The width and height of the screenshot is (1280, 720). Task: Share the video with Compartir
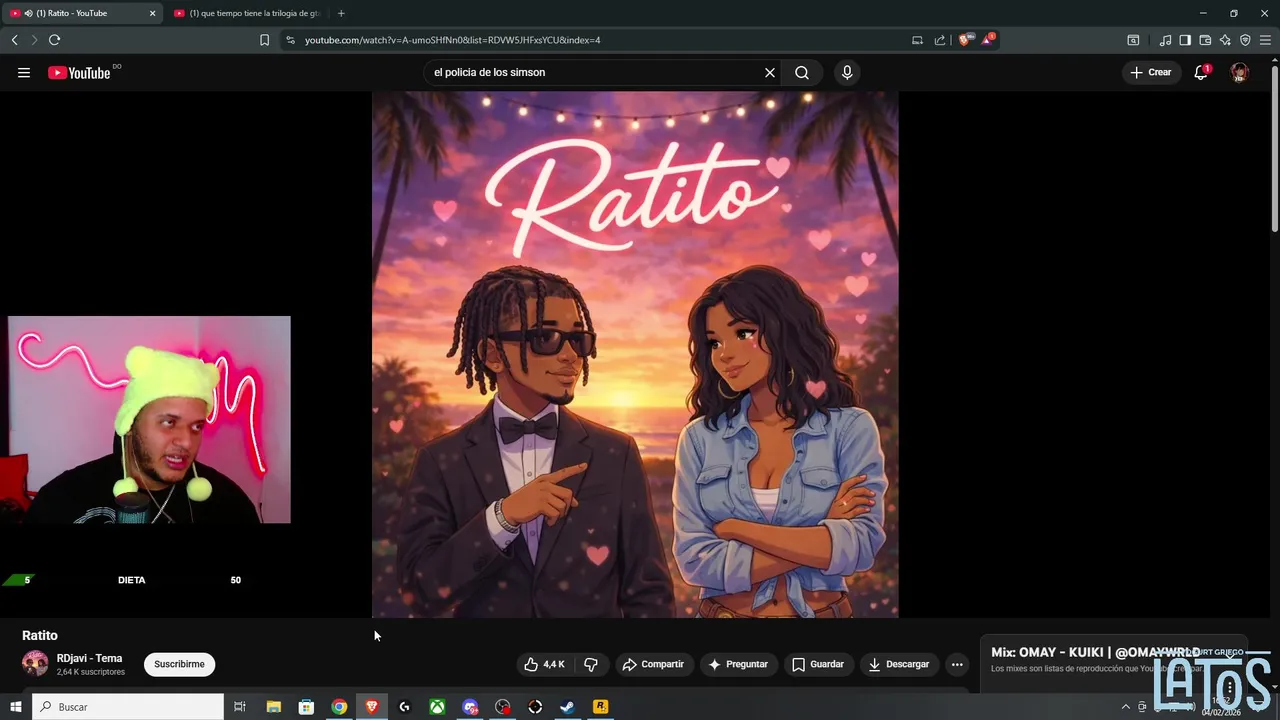pos(653,664)
